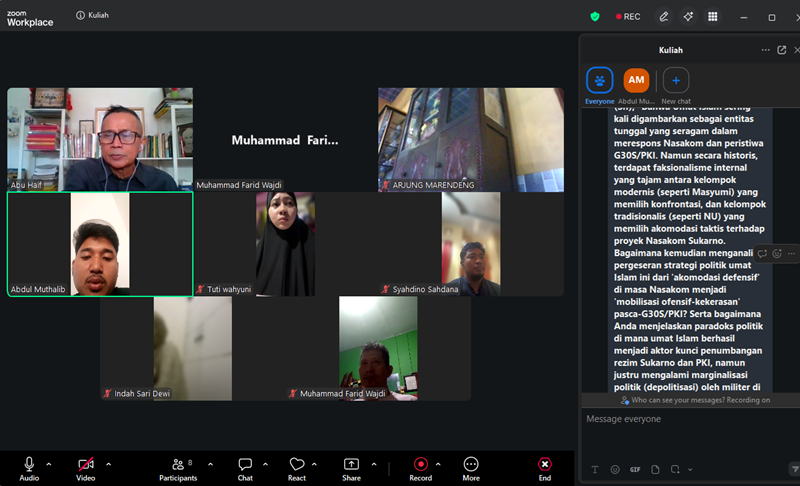Select ARJUNG MARENDENG's video tile
The image size is (800, 486).
tap(471, 139)
